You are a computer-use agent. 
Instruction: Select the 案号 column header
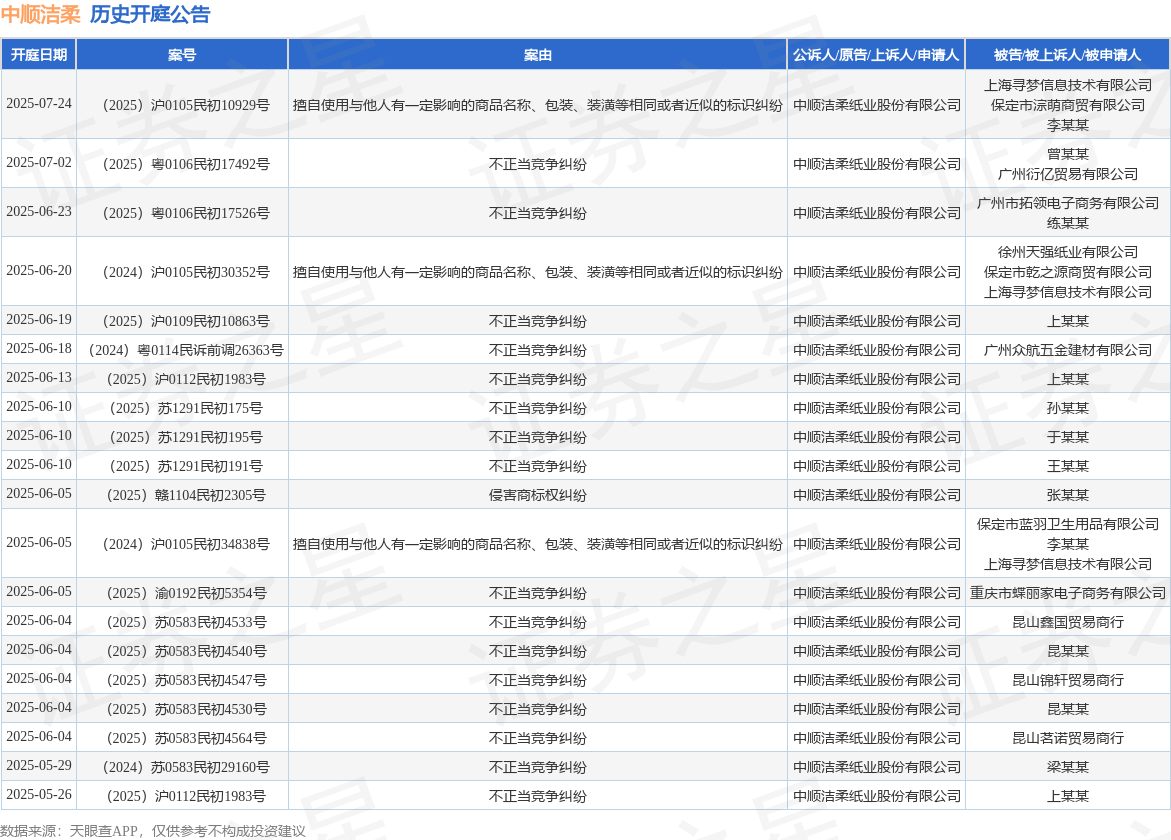coord(181,55)
